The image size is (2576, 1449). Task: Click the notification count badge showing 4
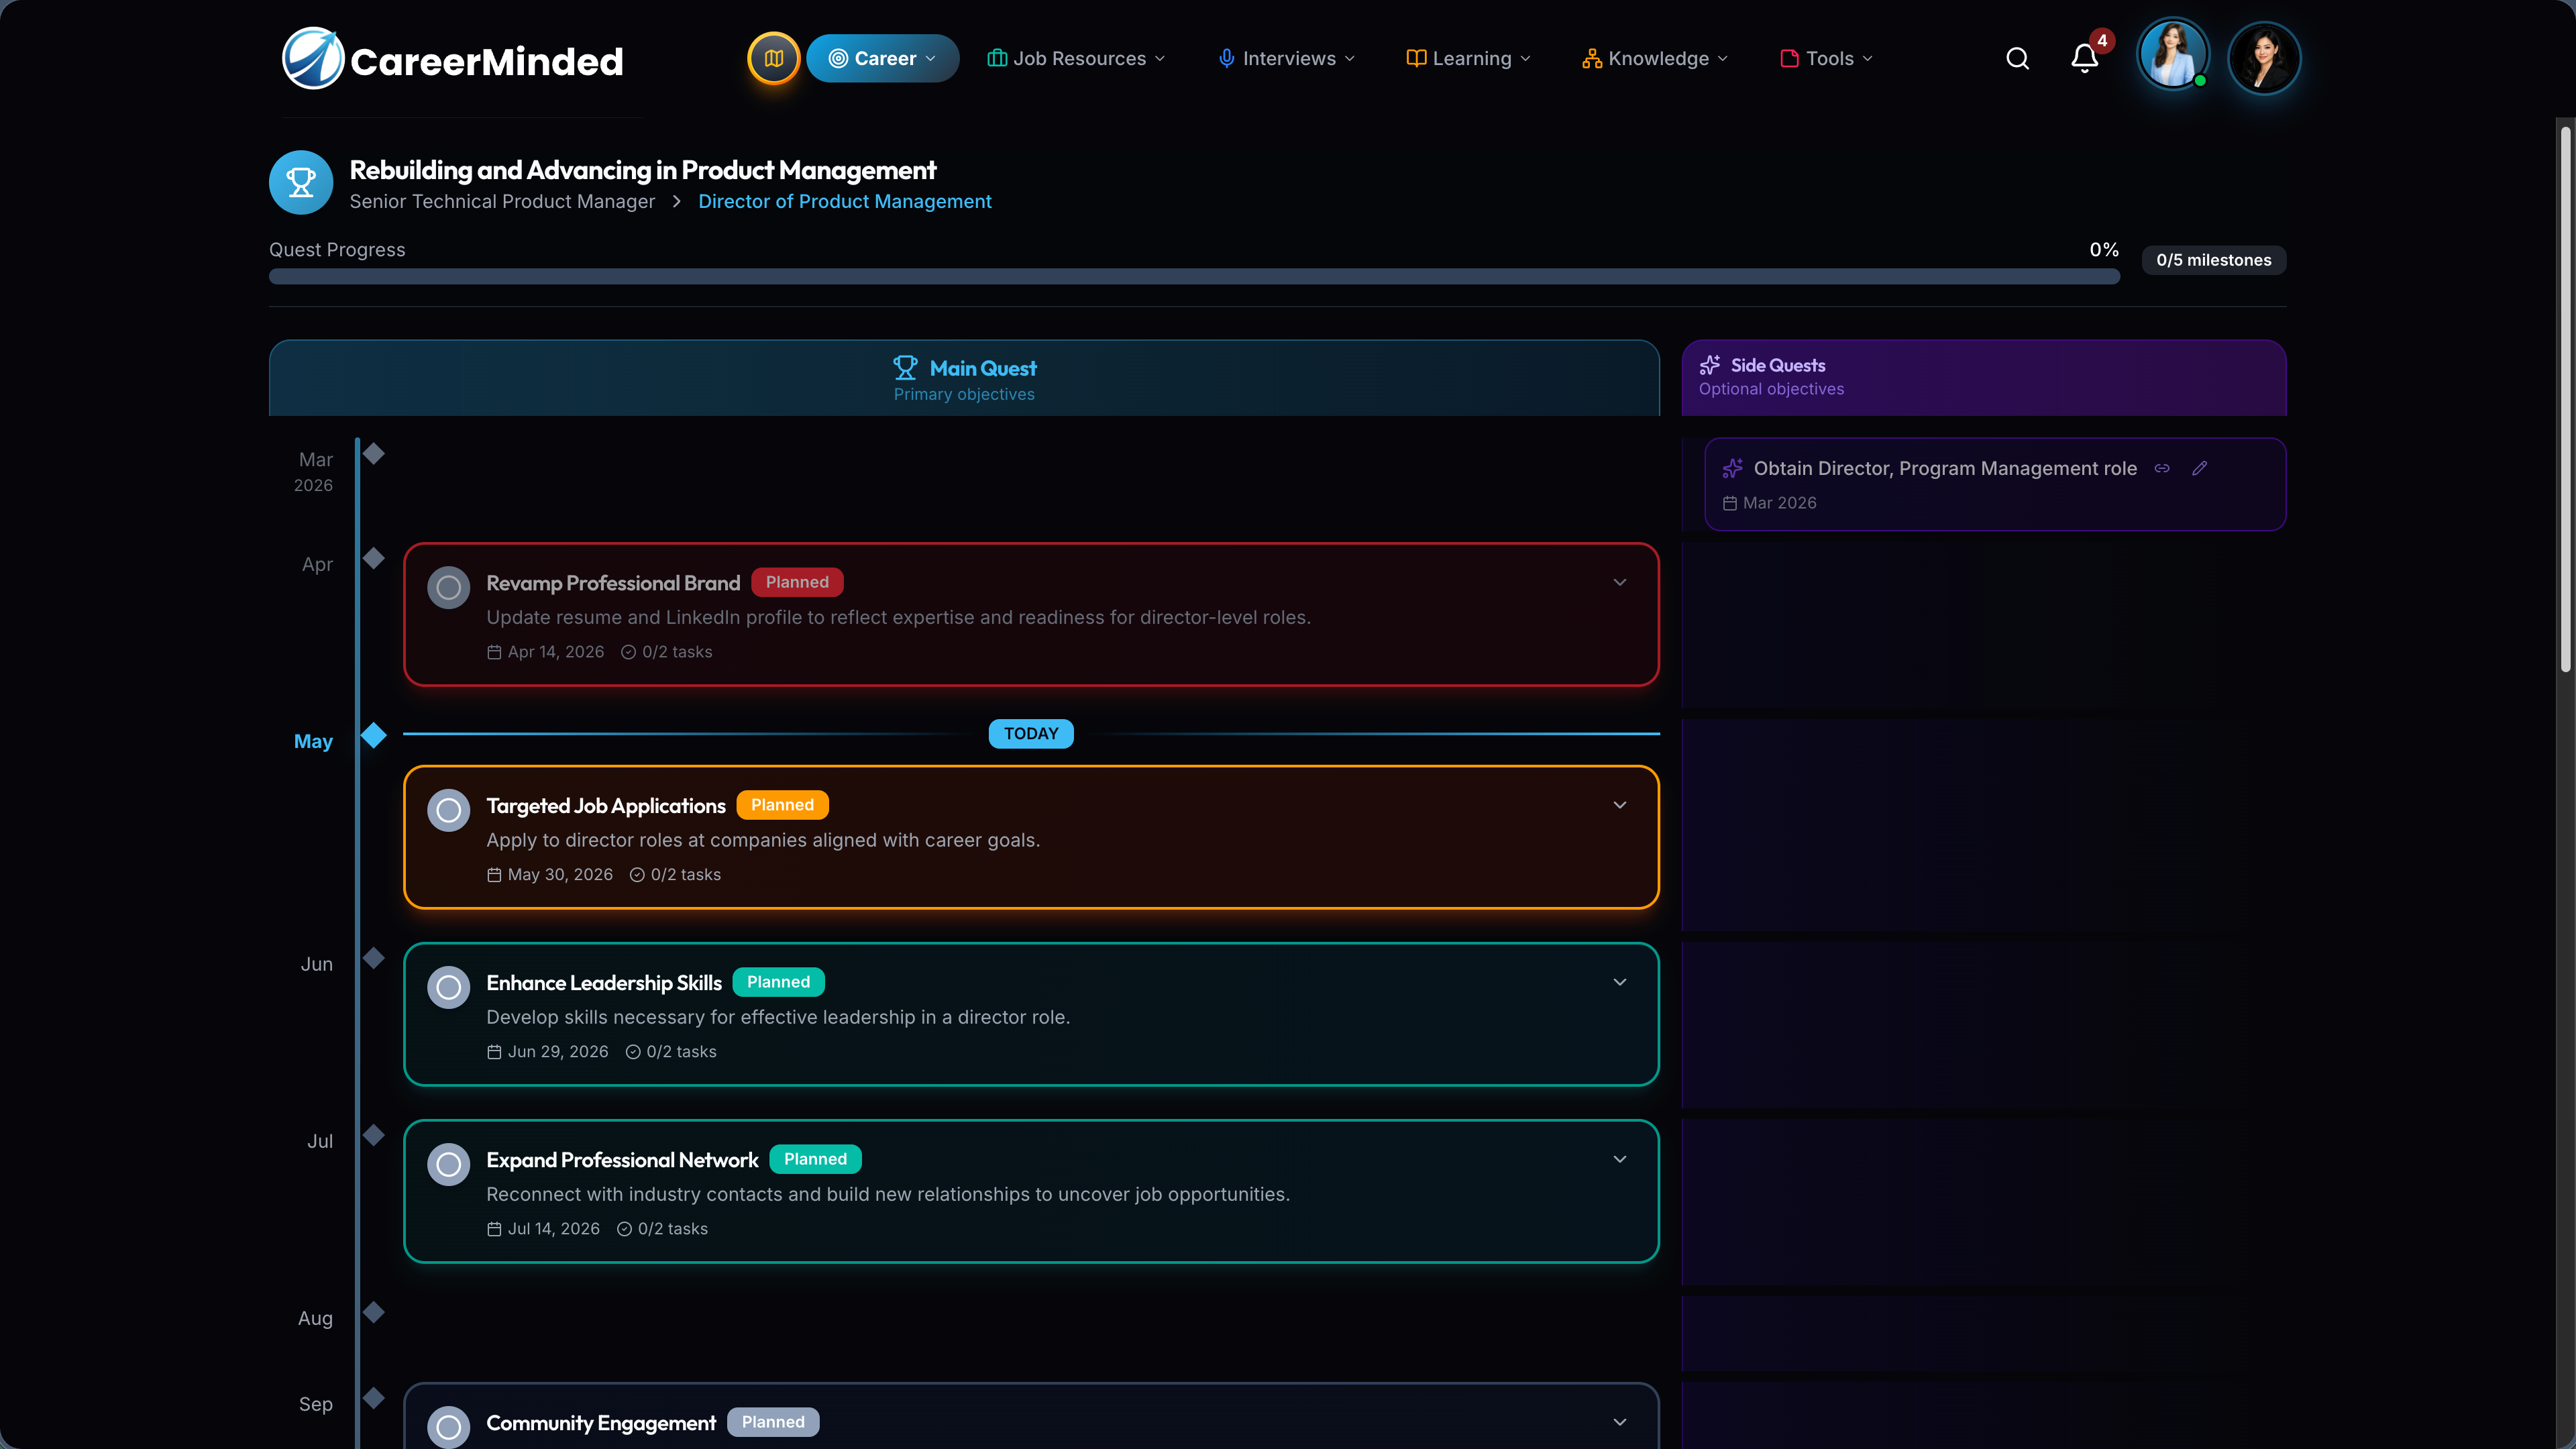(x=2102, y=41)
